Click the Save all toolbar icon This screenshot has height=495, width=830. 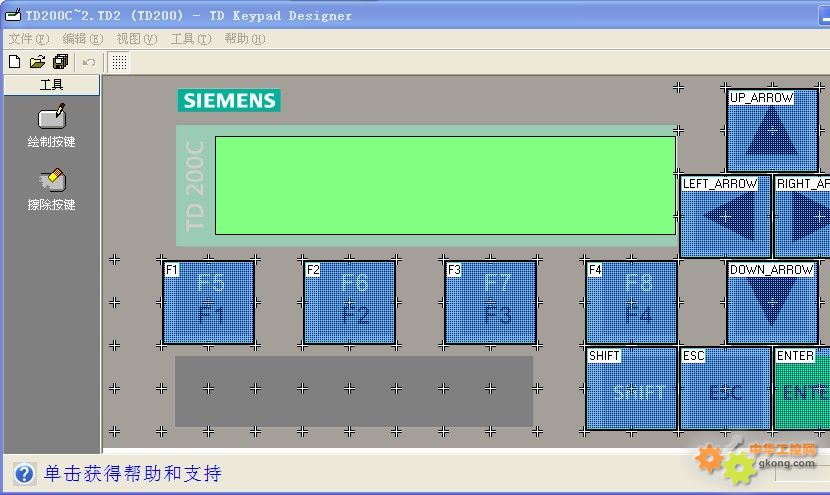point(60,62)
